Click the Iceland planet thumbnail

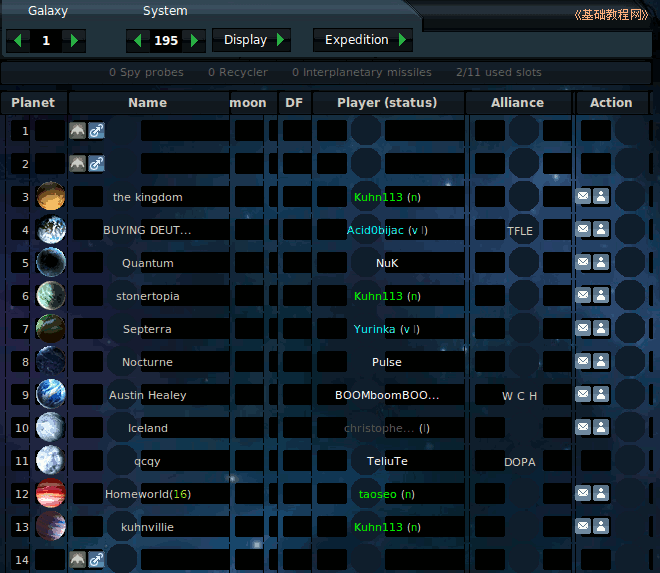(x=50, y=428)
